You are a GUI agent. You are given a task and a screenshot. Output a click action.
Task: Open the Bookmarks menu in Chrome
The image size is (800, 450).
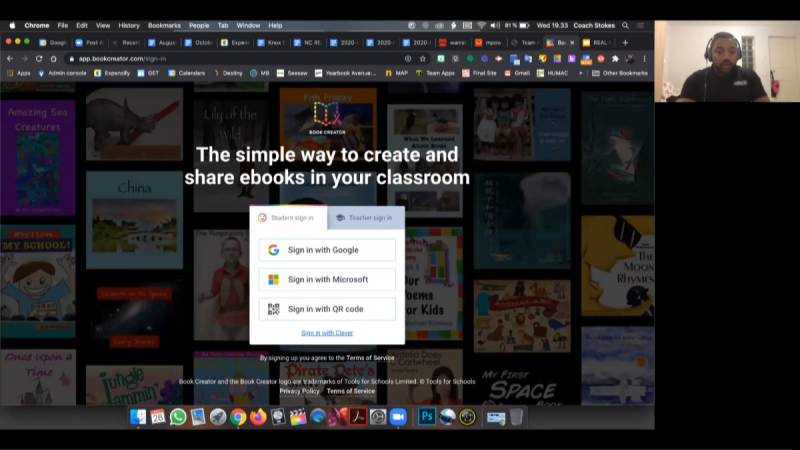pos(164,26)
